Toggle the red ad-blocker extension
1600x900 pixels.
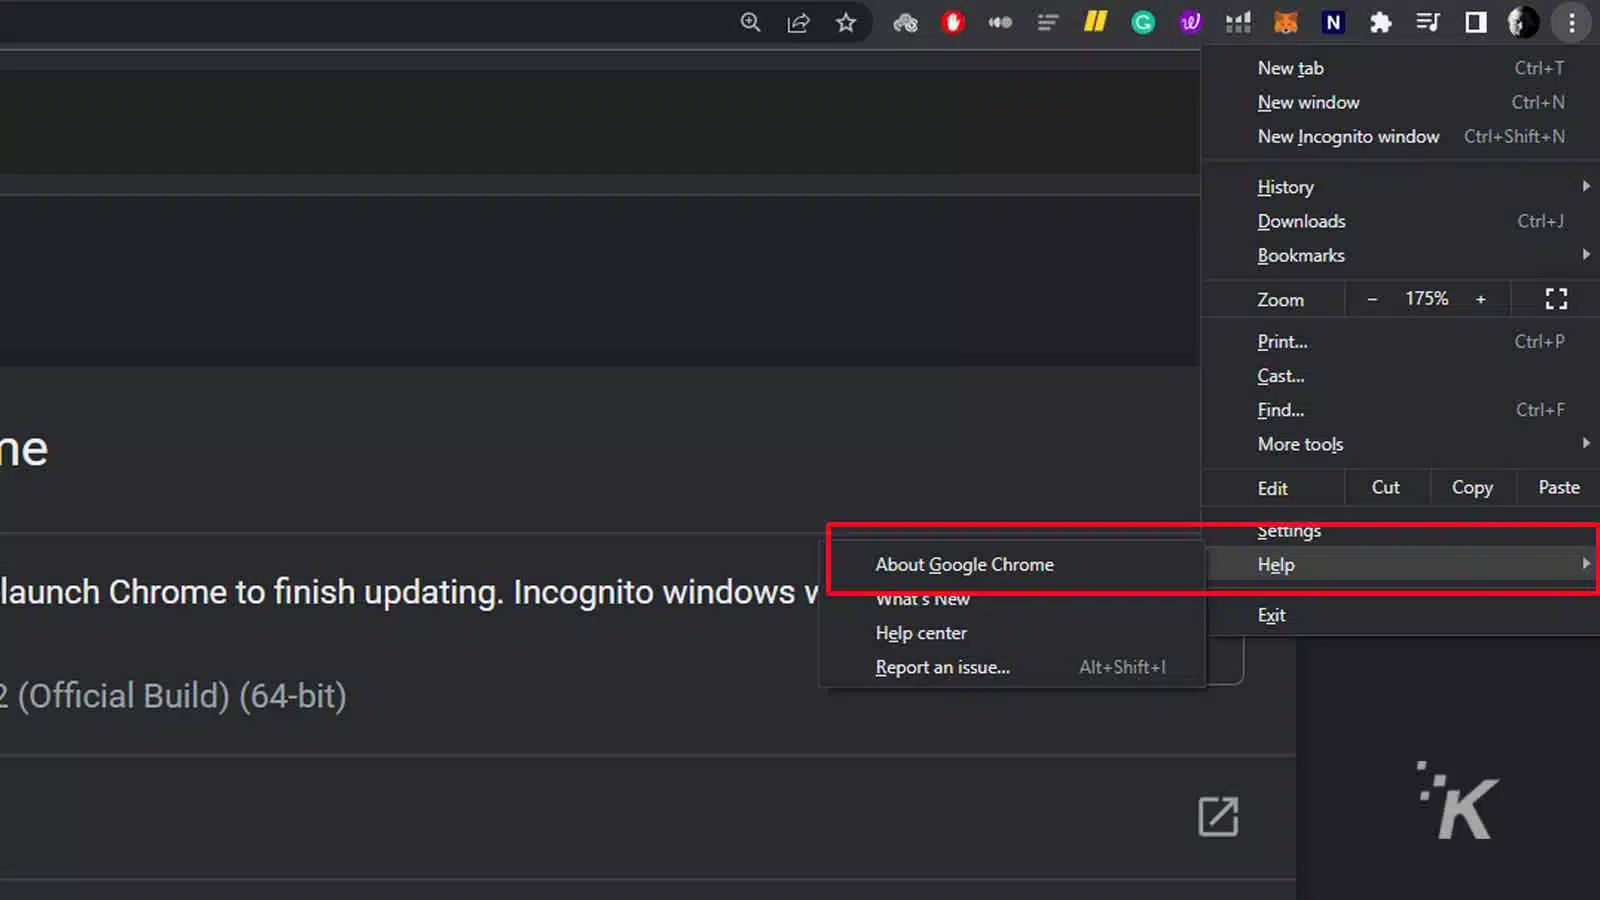coord(952,22)
